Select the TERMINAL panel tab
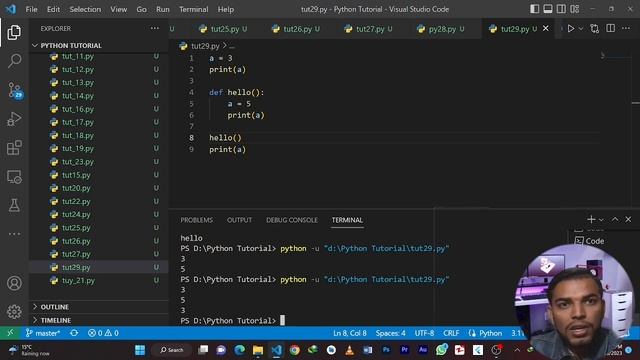640x360 pixels. [x=347, y=220]
